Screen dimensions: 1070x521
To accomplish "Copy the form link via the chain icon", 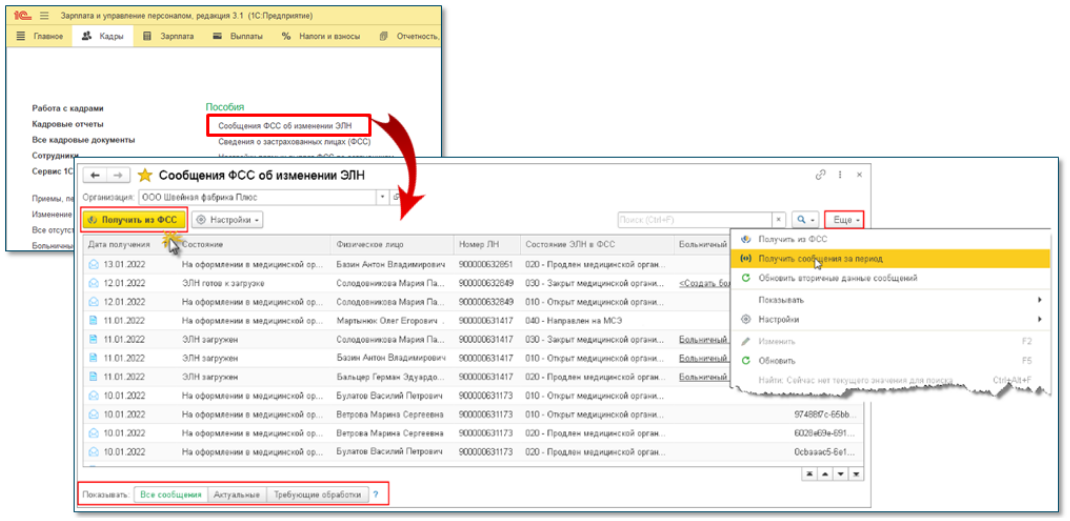I will [821, 174].
